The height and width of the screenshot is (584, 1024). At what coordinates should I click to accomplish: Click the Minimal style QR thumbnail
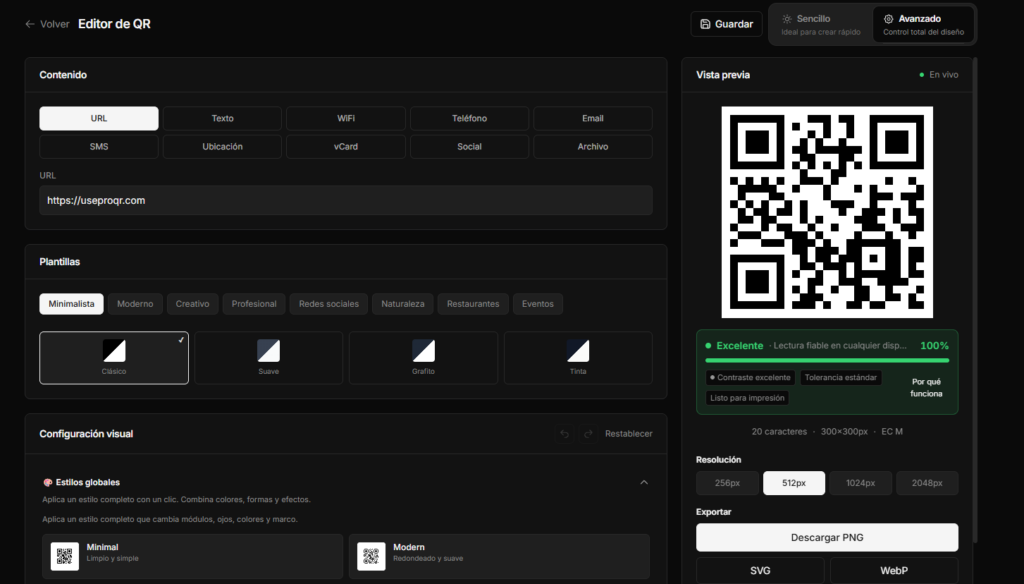tap(65, 557)
